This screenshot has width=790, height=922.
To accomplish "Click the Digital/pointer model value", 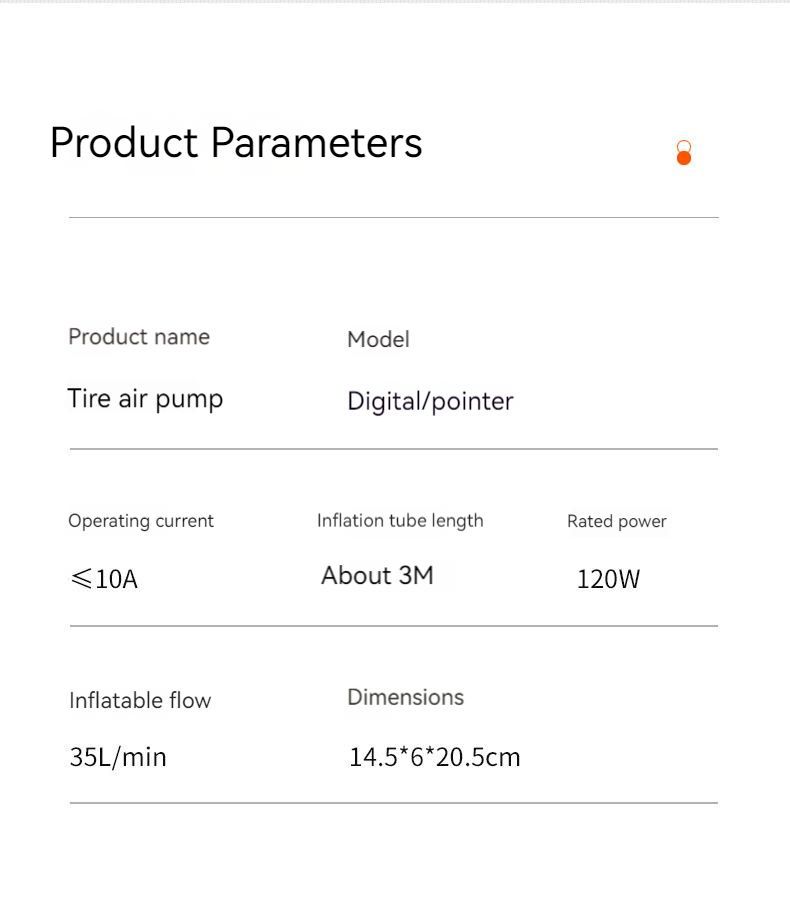I will point(430,402).
